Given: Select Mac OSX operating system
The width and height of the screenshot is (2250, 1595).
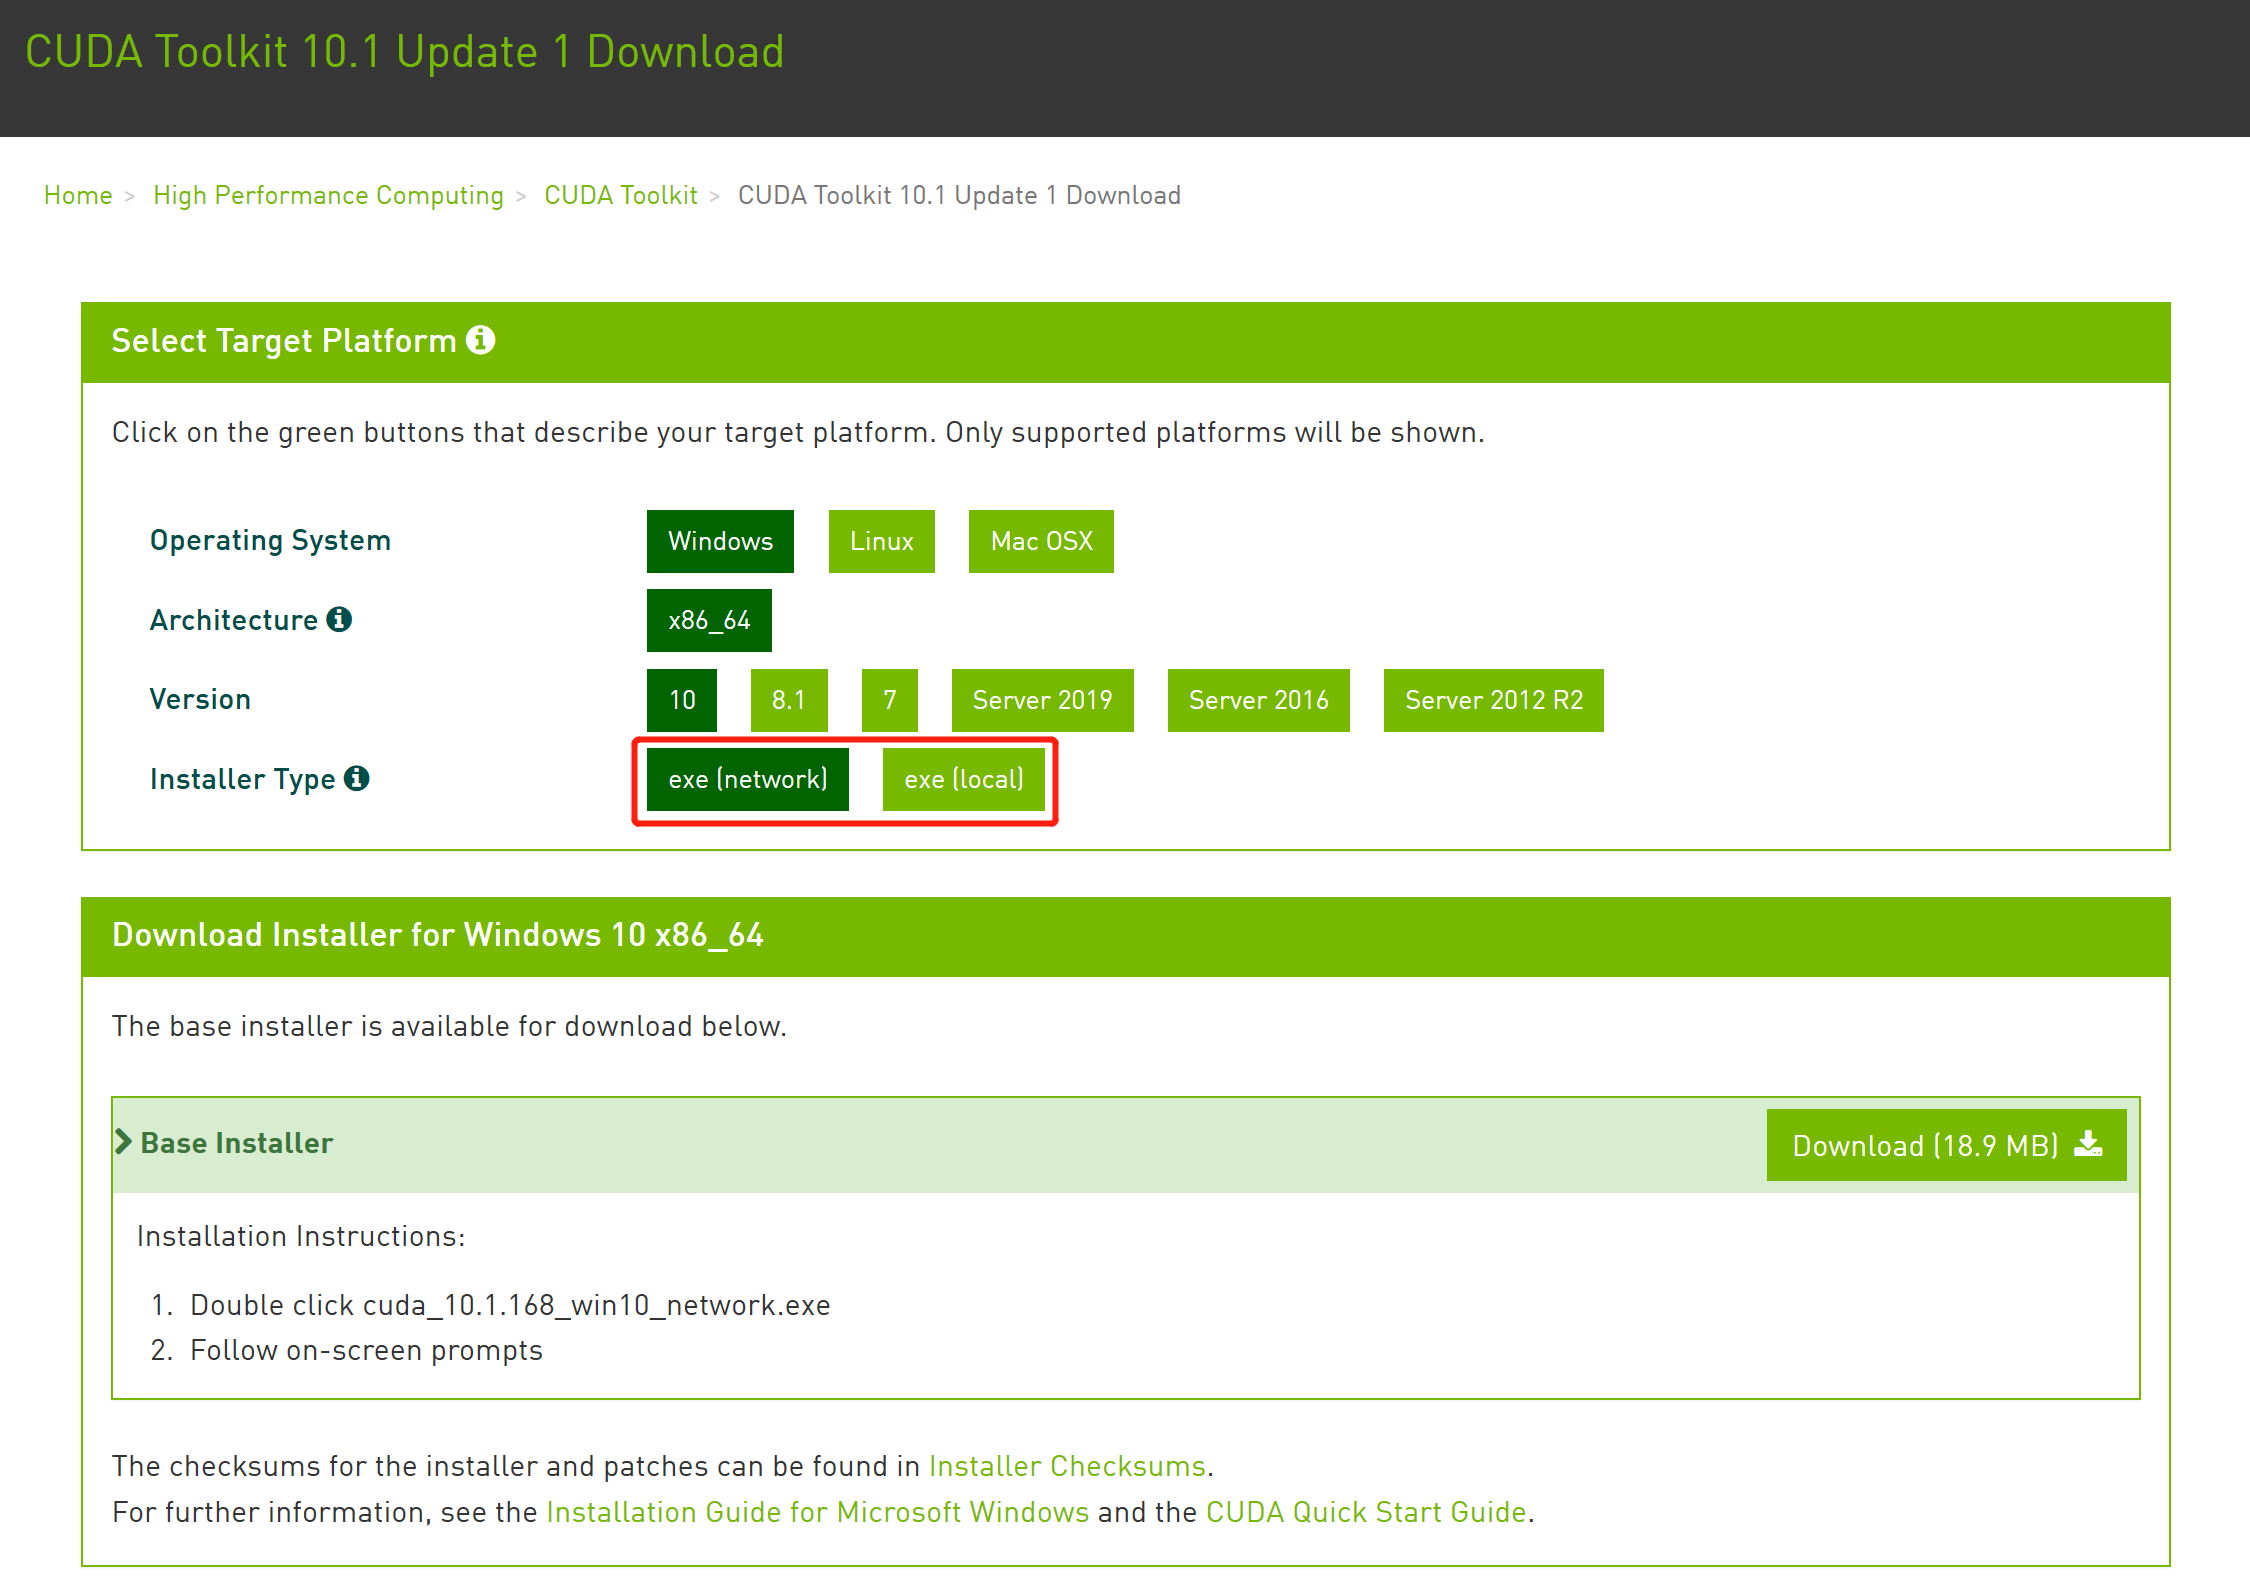Looking at the screenshot, I should pos(1041,541).
